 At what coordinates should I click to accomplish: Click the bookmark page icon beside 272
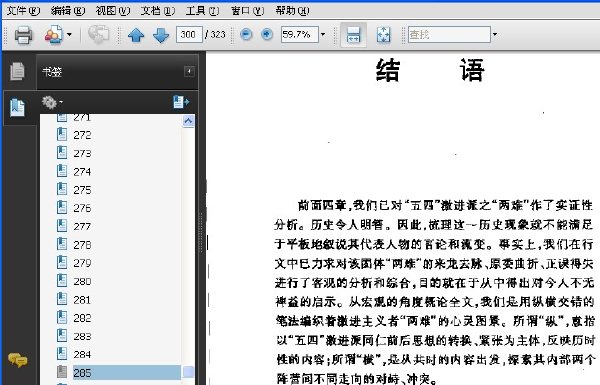(x=62, y=135)
